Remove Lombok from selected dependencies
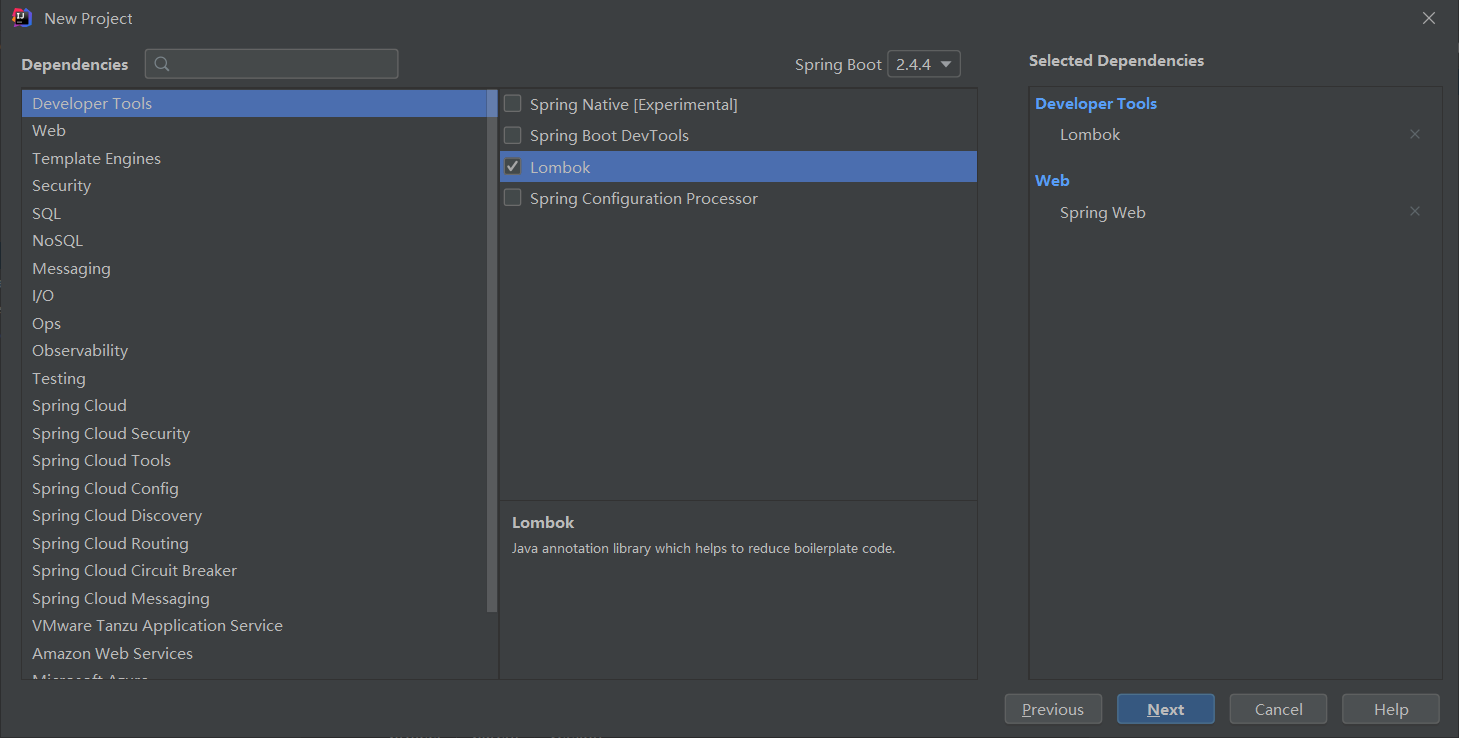 point(1414,134)
